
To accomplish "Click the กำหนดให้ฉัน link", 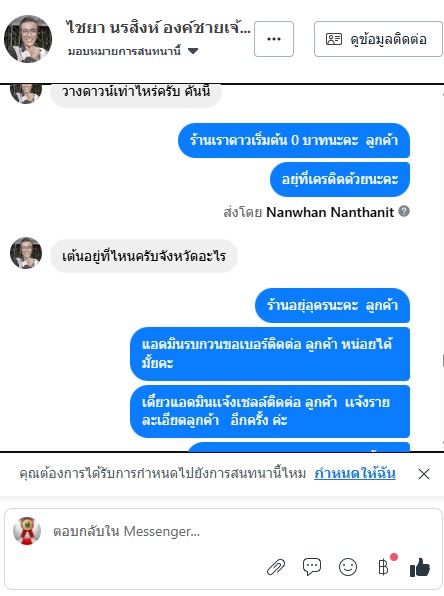I will tap(355, 474).
